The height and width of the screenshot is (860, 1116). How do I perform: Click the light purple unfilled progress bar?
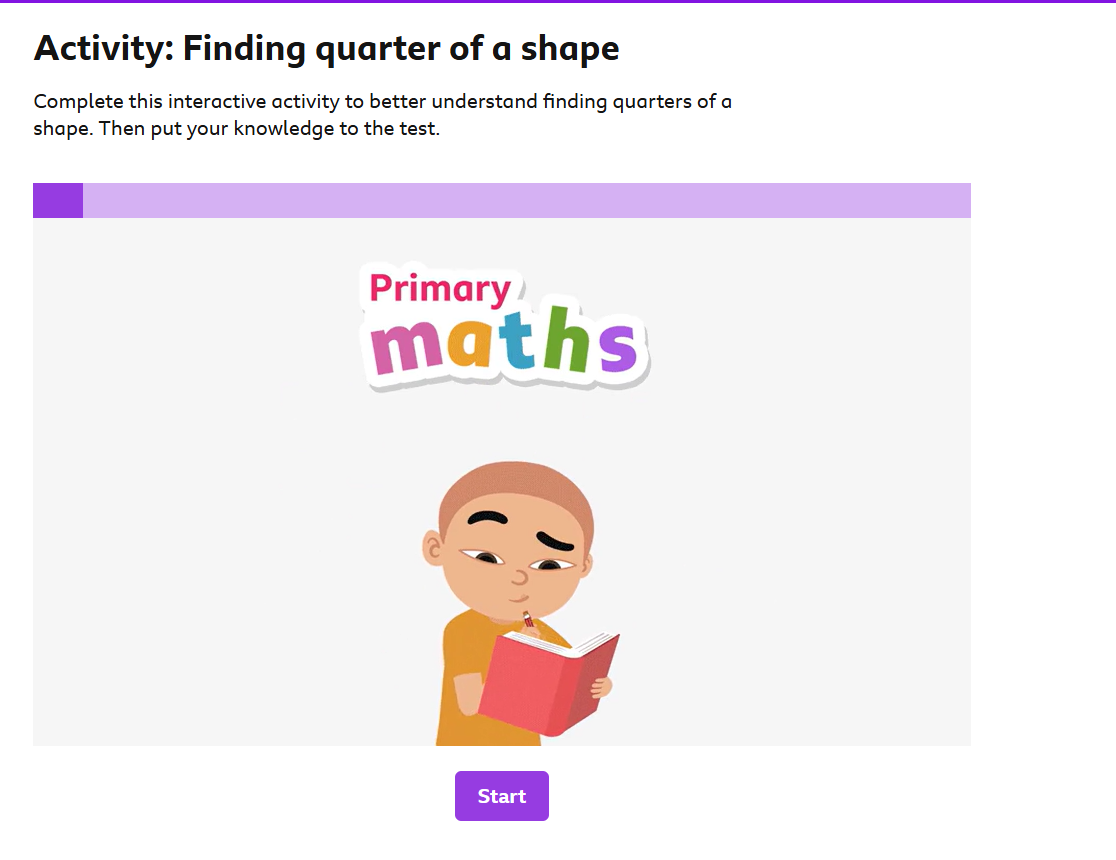coord(527,200)
